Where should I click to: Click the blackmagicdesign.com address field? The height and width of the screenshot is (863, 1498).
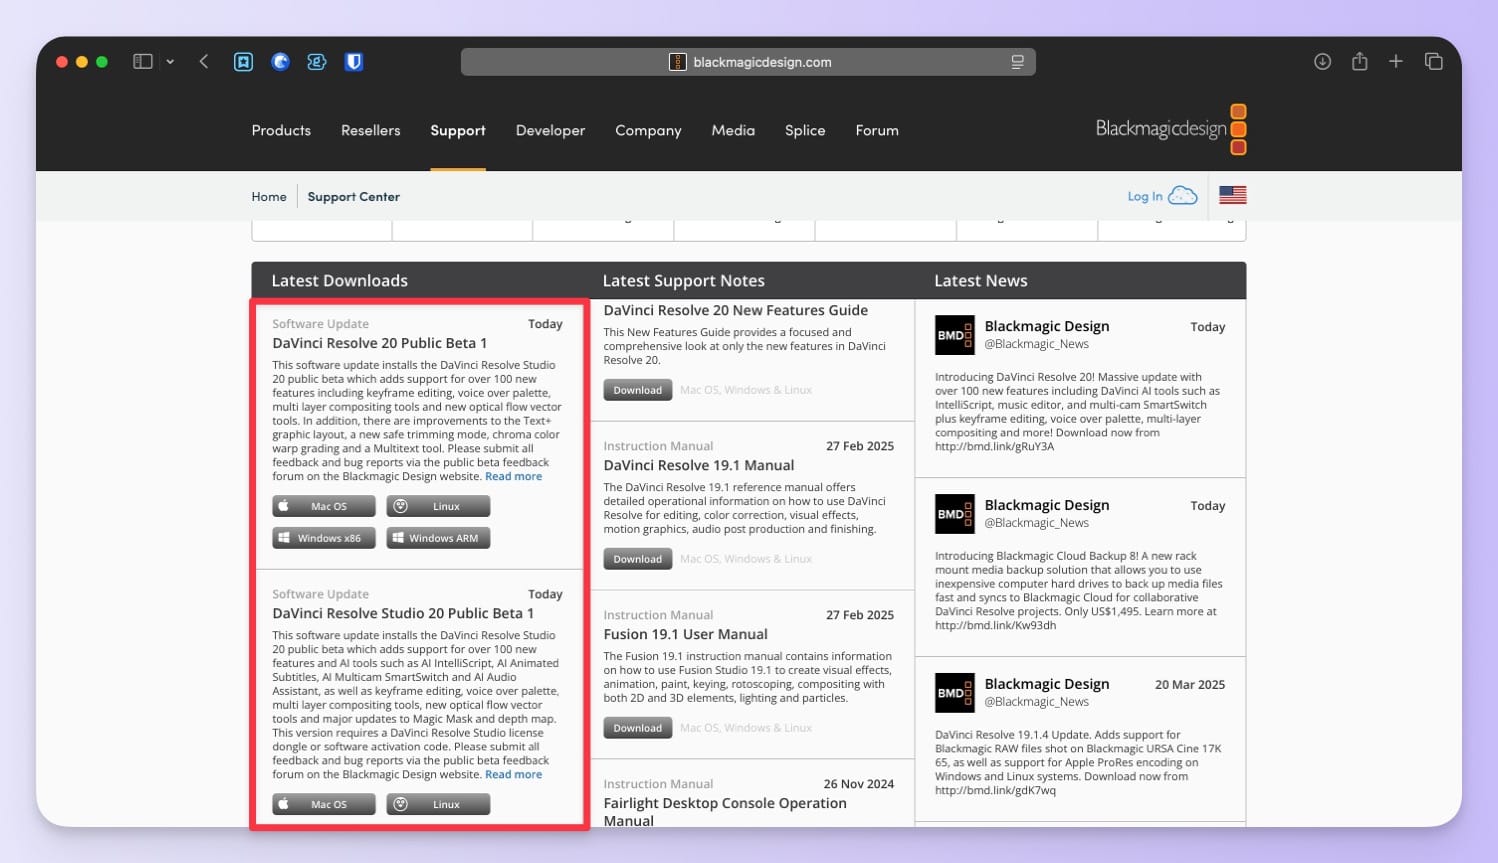point(748,62)
